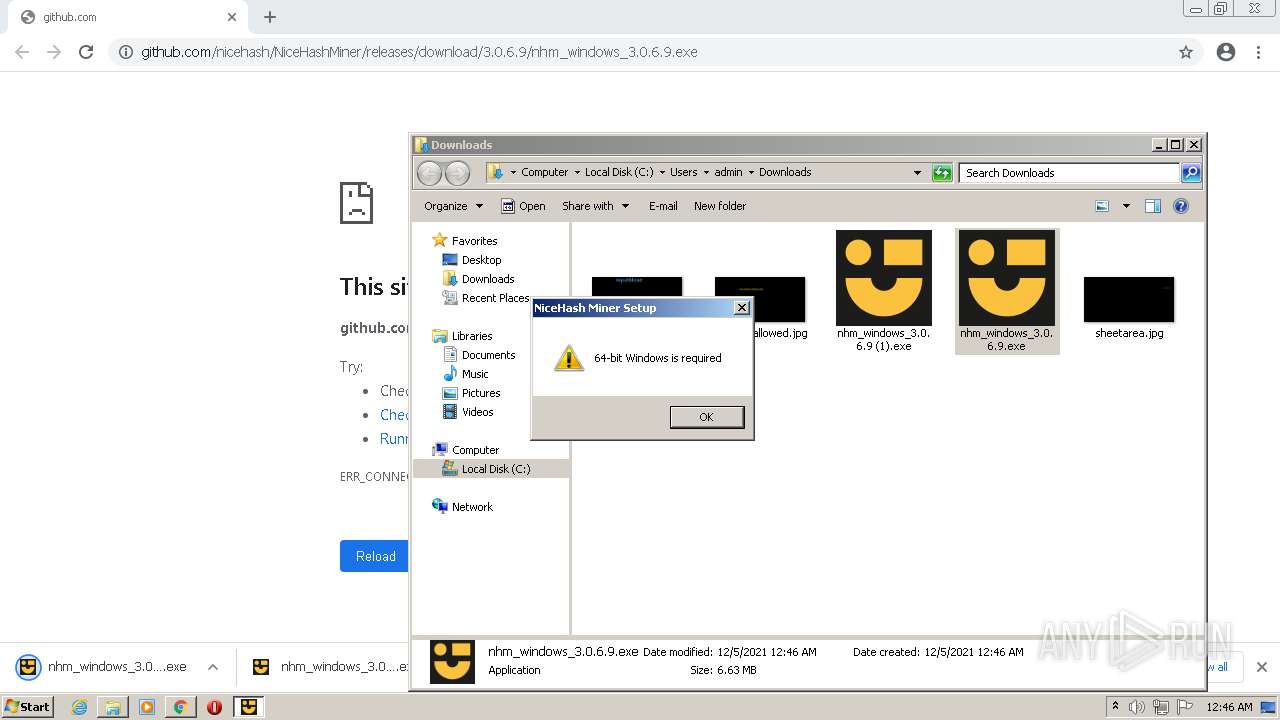Select nhm_windows_3.0.6.9.exe file icon
Screen dimensions: 1280x720
point(1006,278)
